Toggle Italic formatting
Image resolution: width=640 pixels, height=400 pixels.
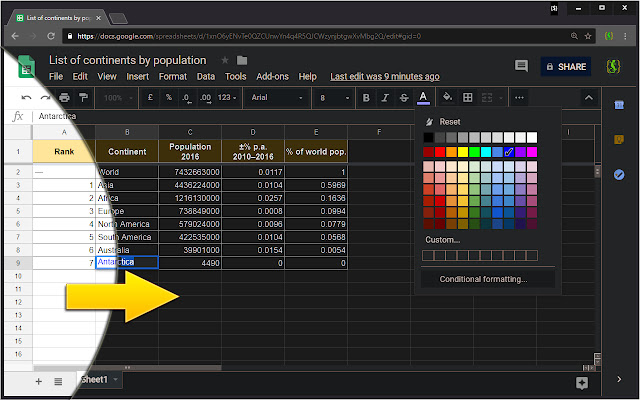point(386,98)
